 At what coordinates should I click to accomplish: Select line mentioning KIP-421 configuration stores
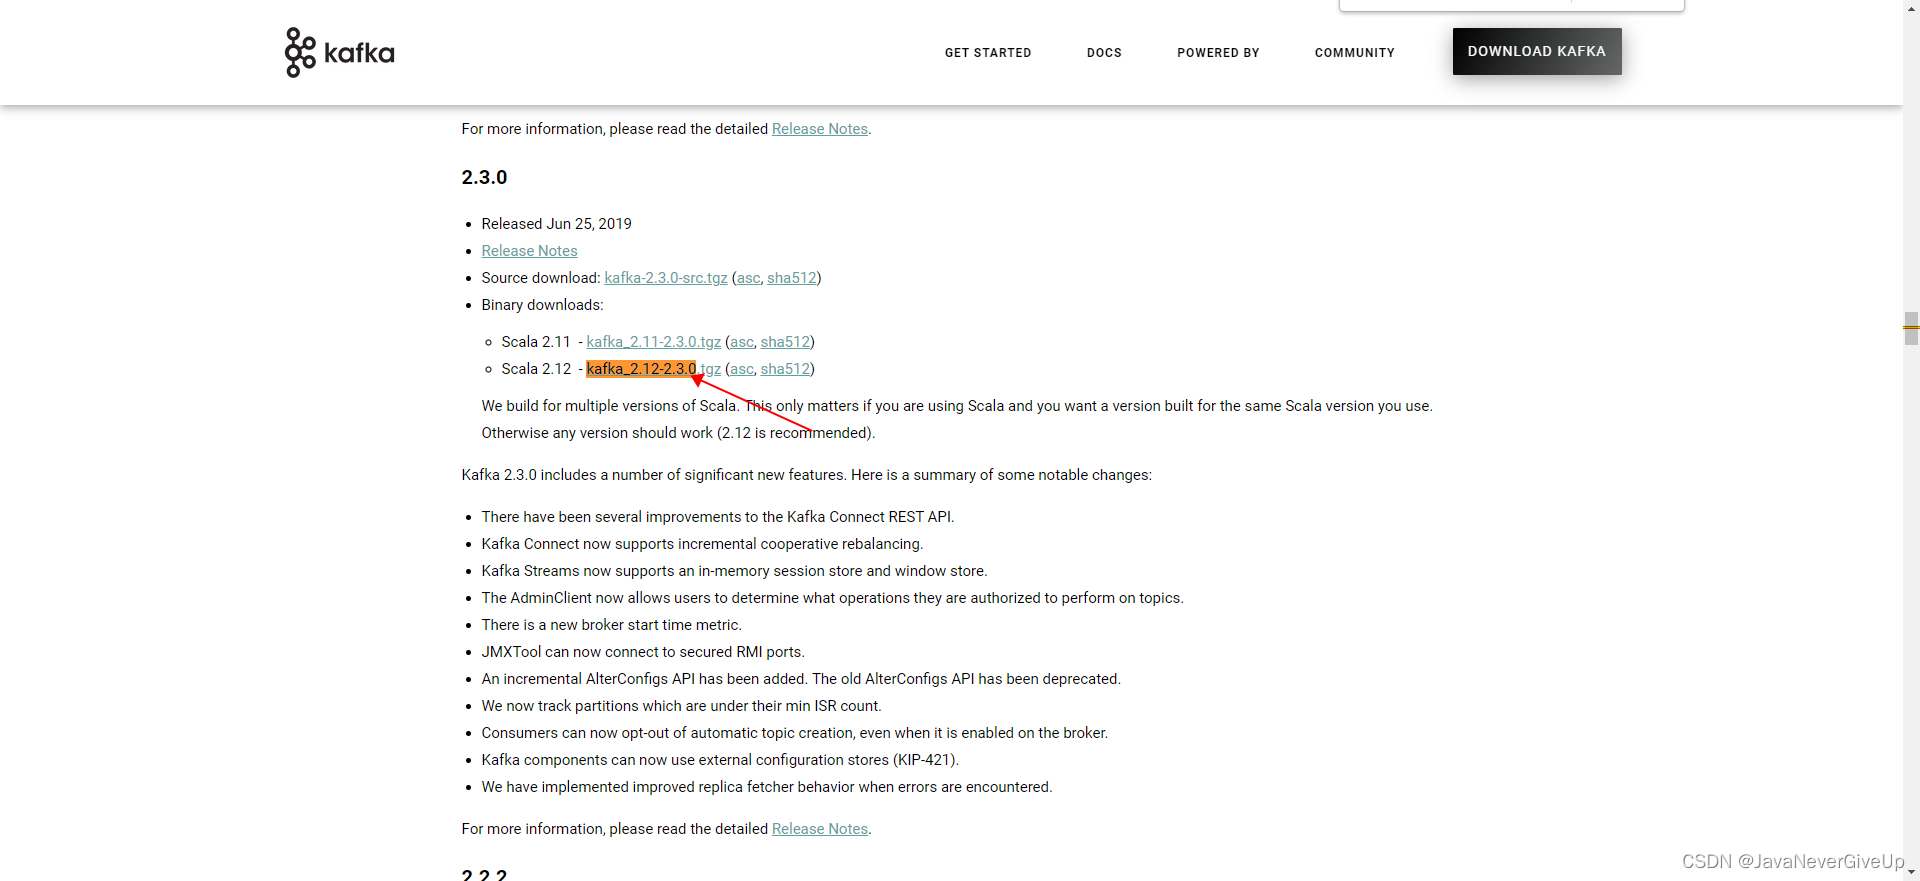coord(720,760)
